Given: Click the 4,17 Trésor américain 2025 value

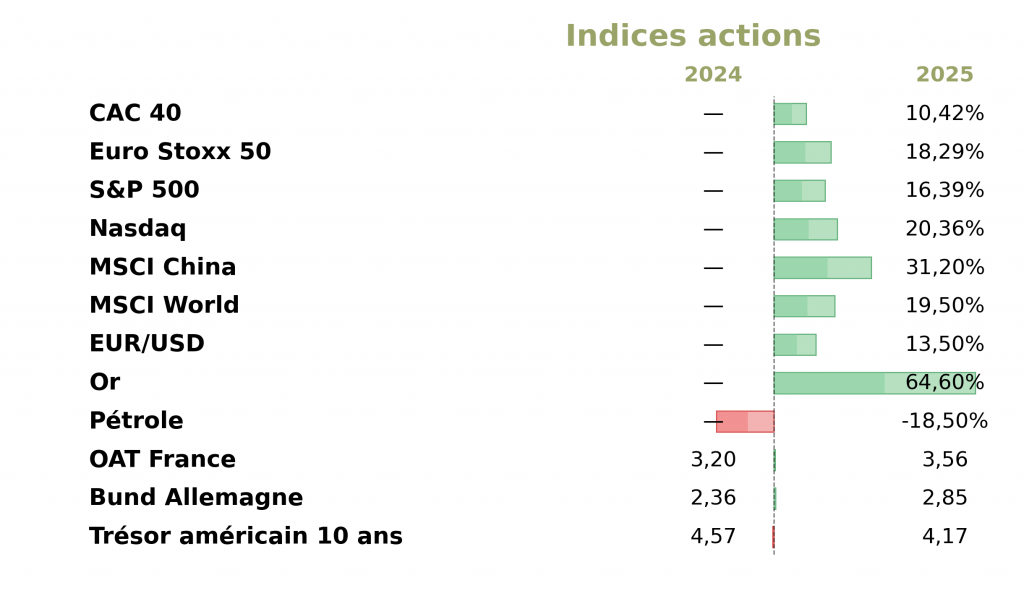Looking at the screenshot, I should [x=944, y=537].
